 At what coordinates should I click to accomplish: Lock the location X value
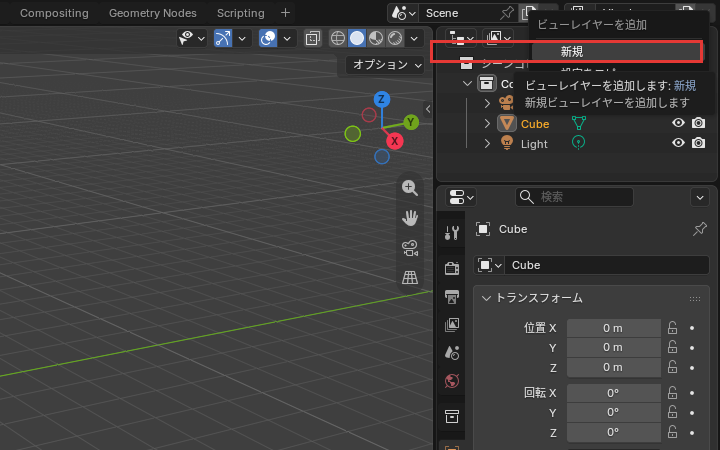click(x=672, y=328)
